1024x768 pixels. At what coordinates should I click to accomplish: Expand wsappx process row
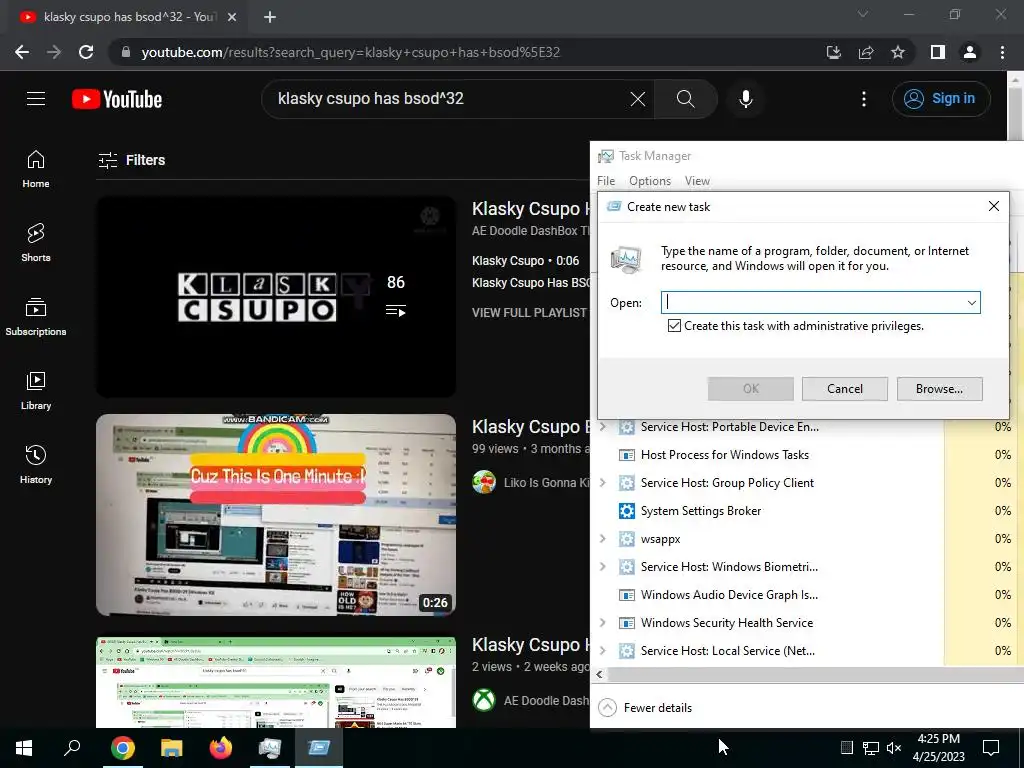click(603, 539)
